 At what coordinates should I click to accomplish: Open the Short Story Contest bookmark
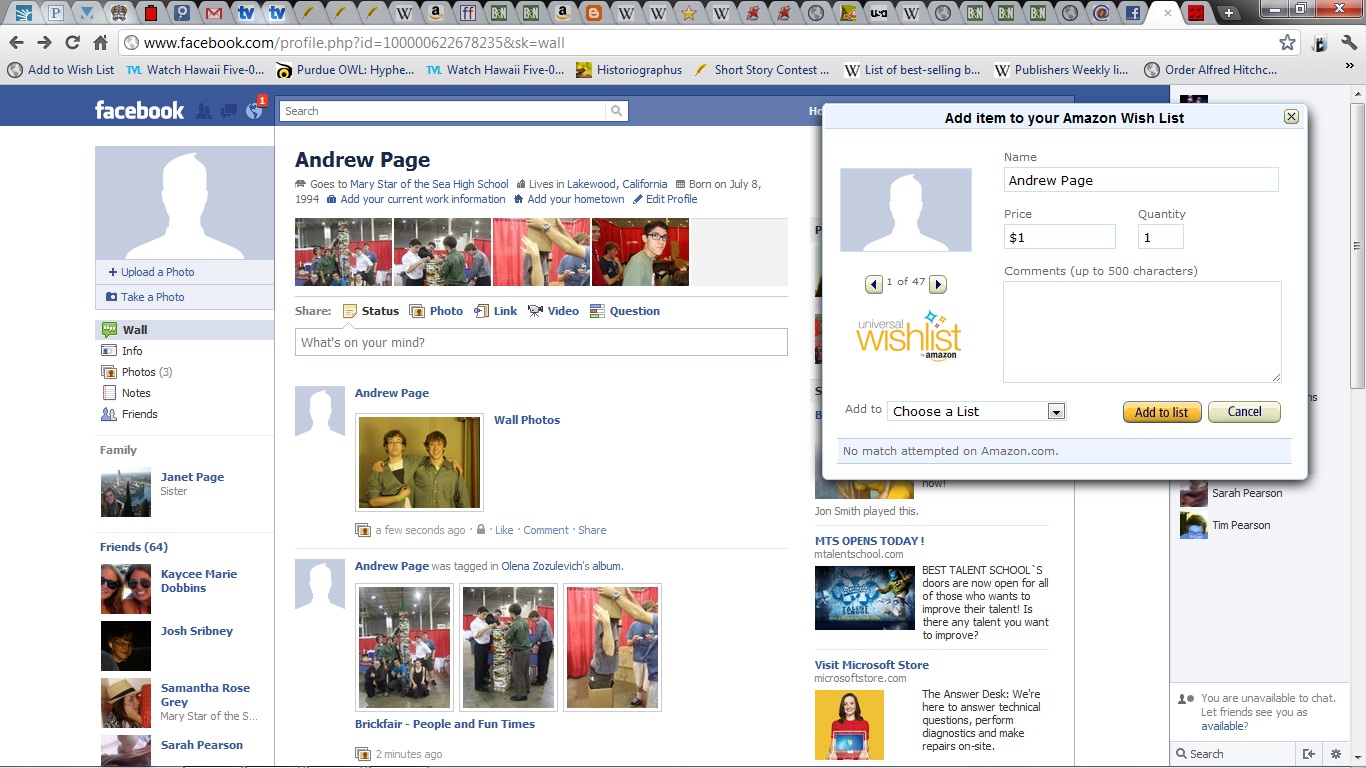[762, 70]
